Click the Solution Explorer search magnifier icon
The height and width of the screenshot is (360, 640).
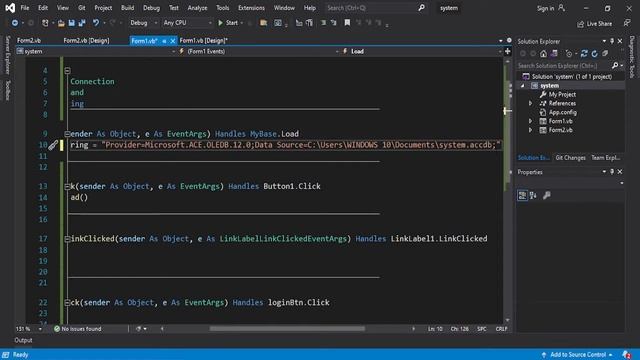coord(615,65)
